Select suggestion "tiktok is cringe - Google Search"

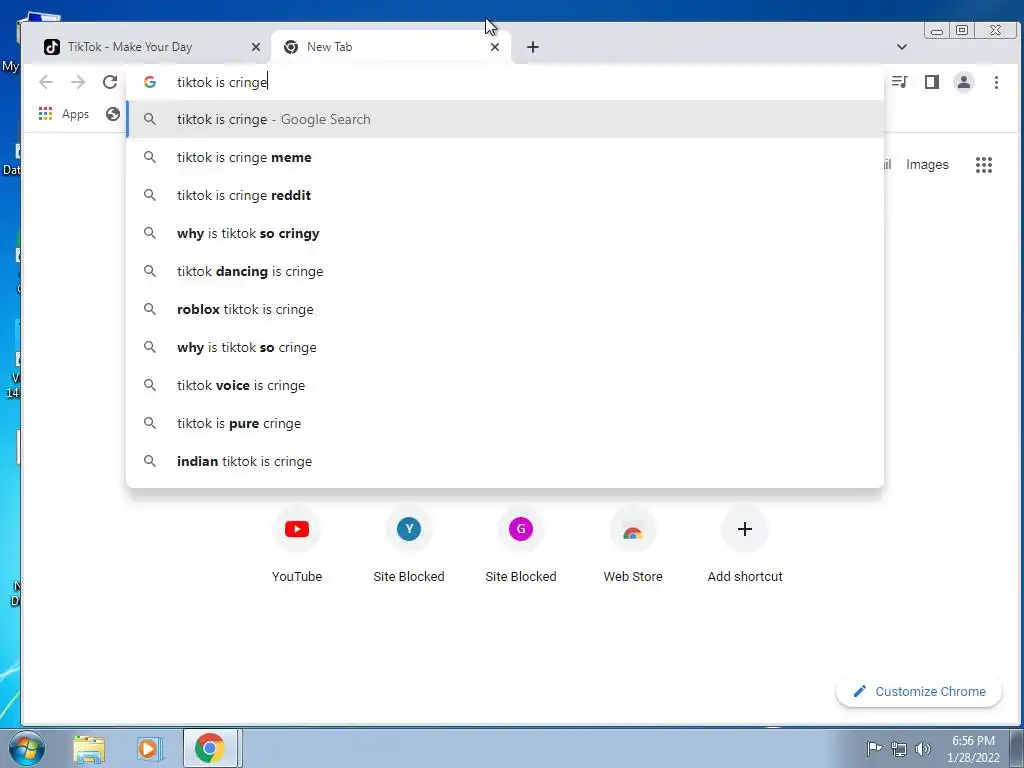(x=505, y=120)
